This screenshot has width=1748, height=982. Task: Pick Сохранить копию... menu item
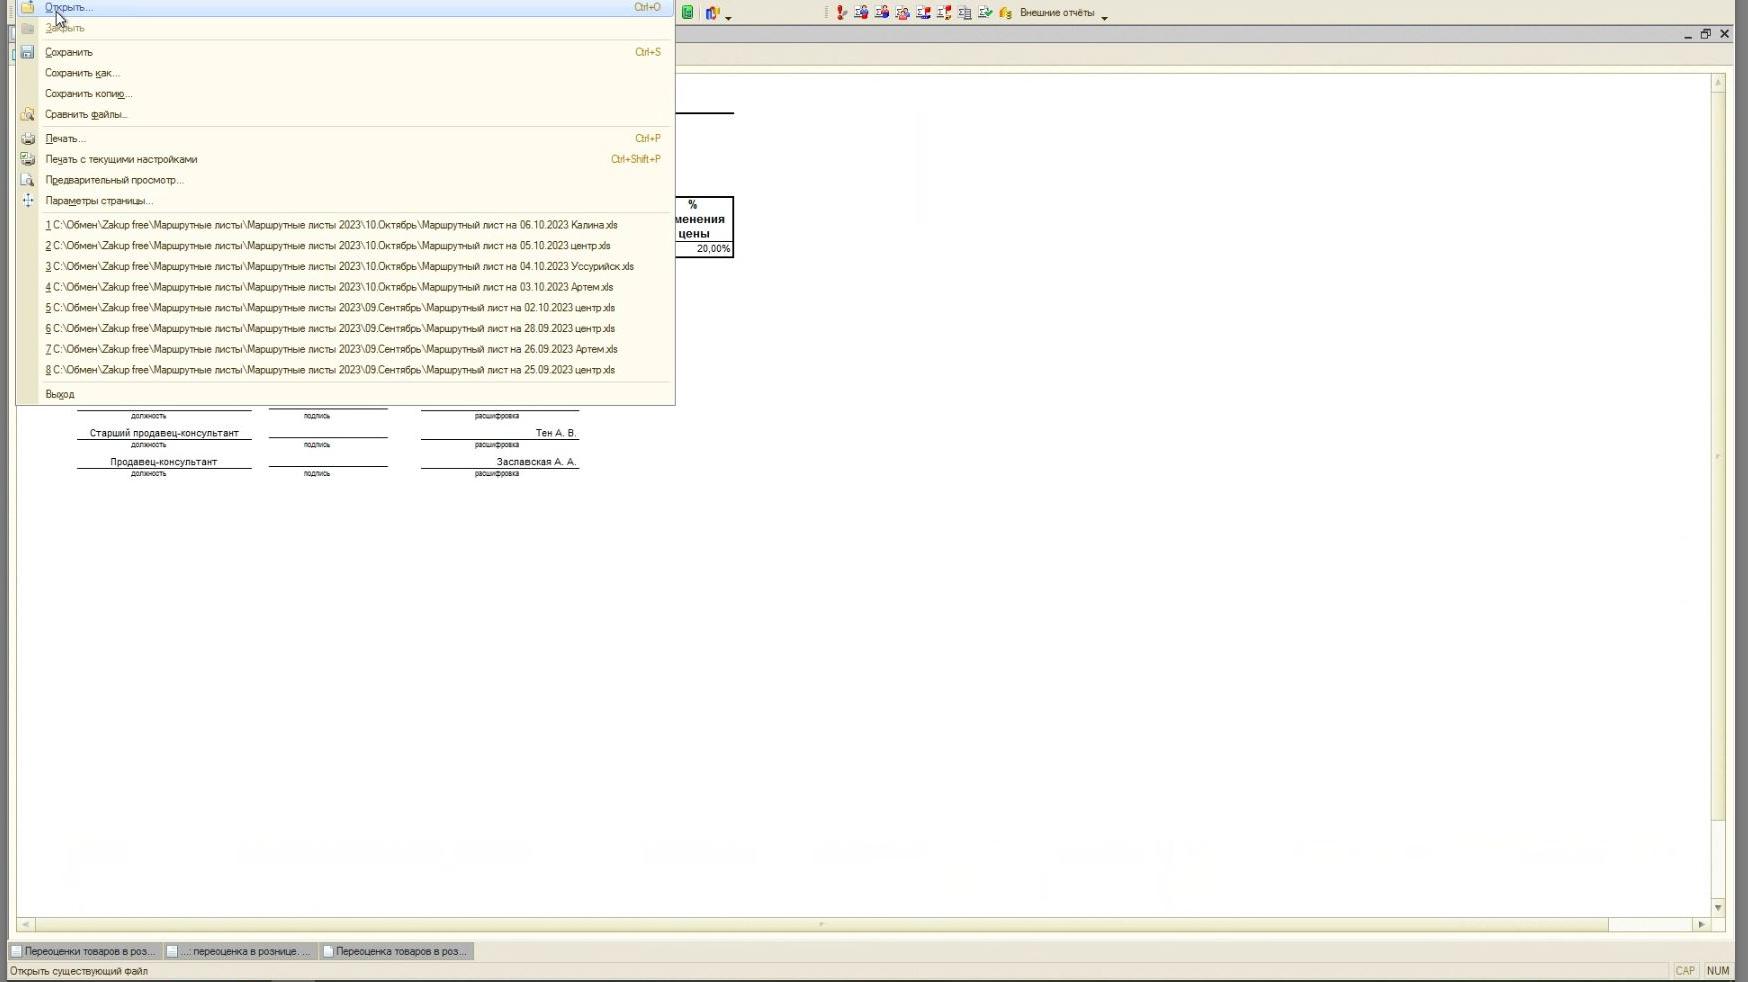[345, 94]
